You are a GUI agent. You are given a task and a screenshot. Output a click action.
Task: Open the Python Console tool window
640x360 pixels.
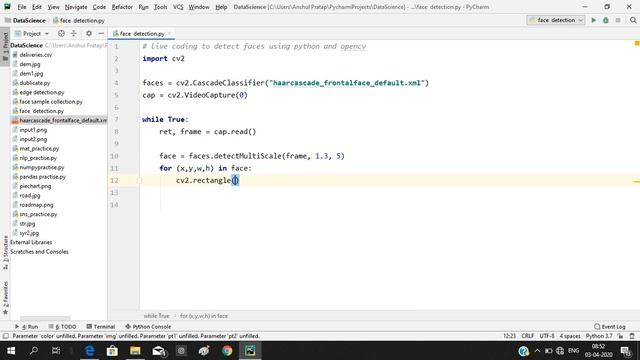pos(148,327)
